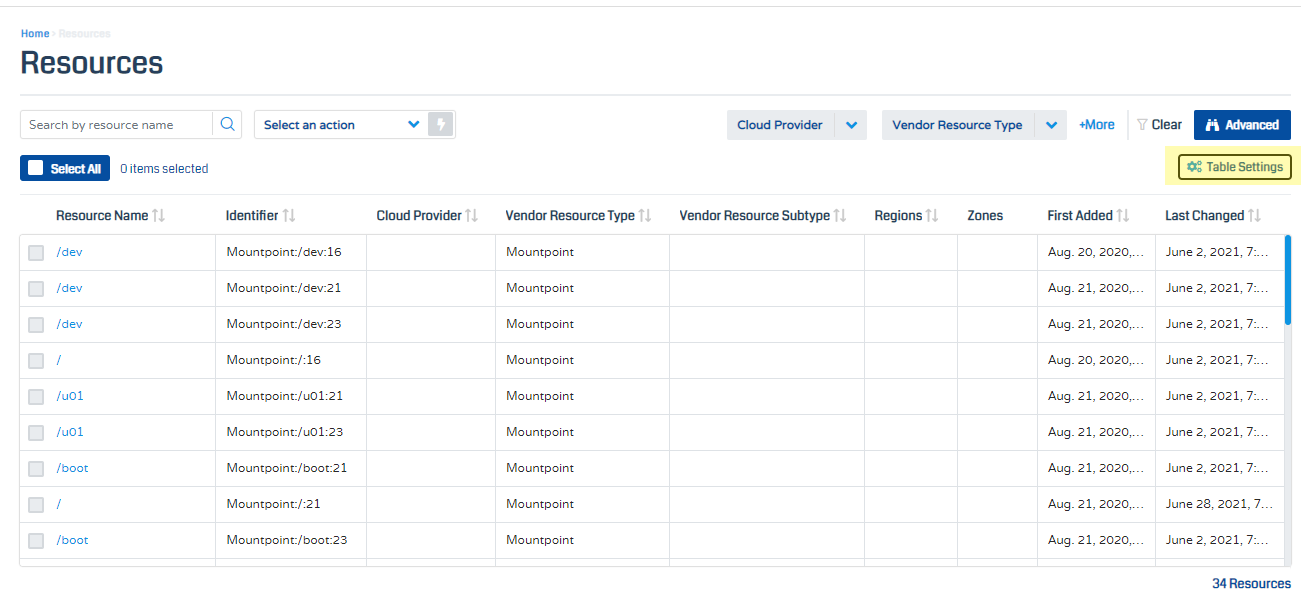Screen dimensions: 1301x589
Task: Click +More filters link
Action: (x=1096, y=125)
